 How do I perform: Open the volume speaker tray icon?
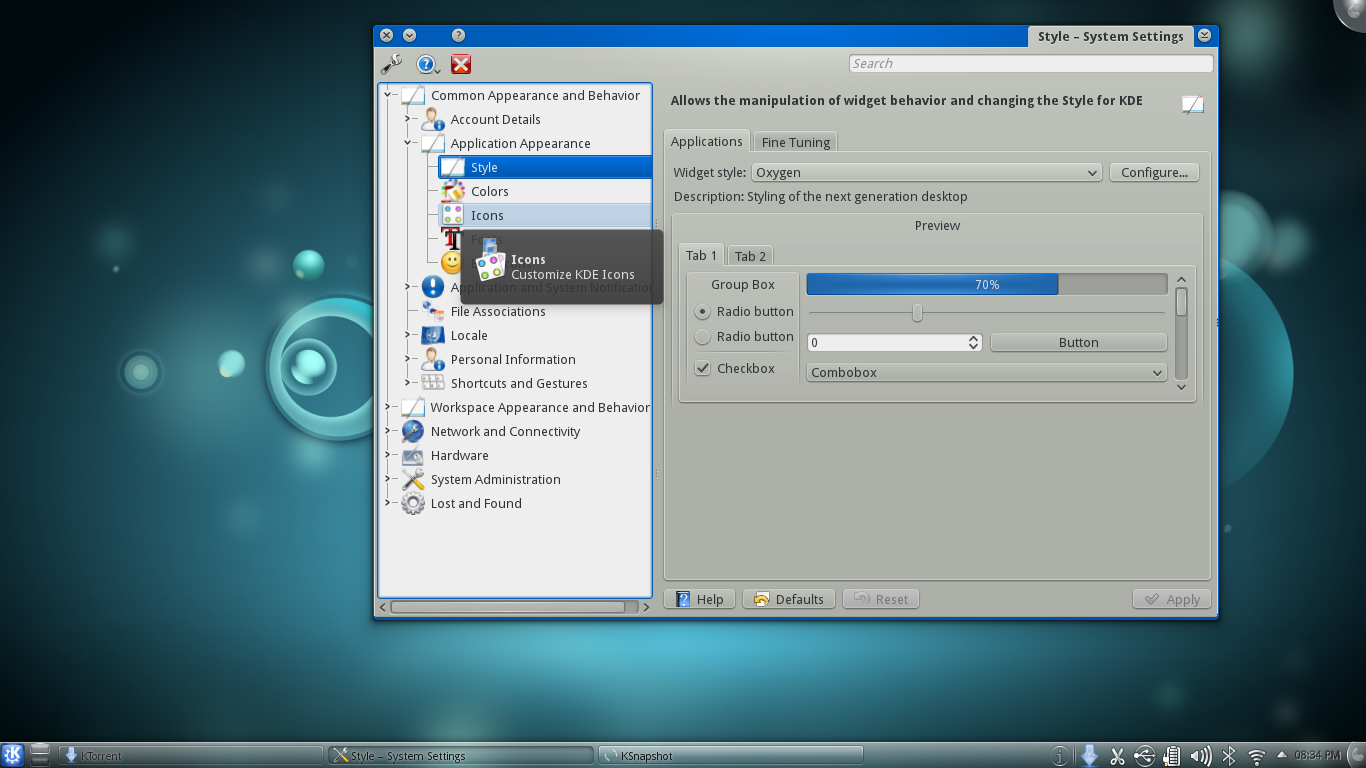pos(1201,756)
